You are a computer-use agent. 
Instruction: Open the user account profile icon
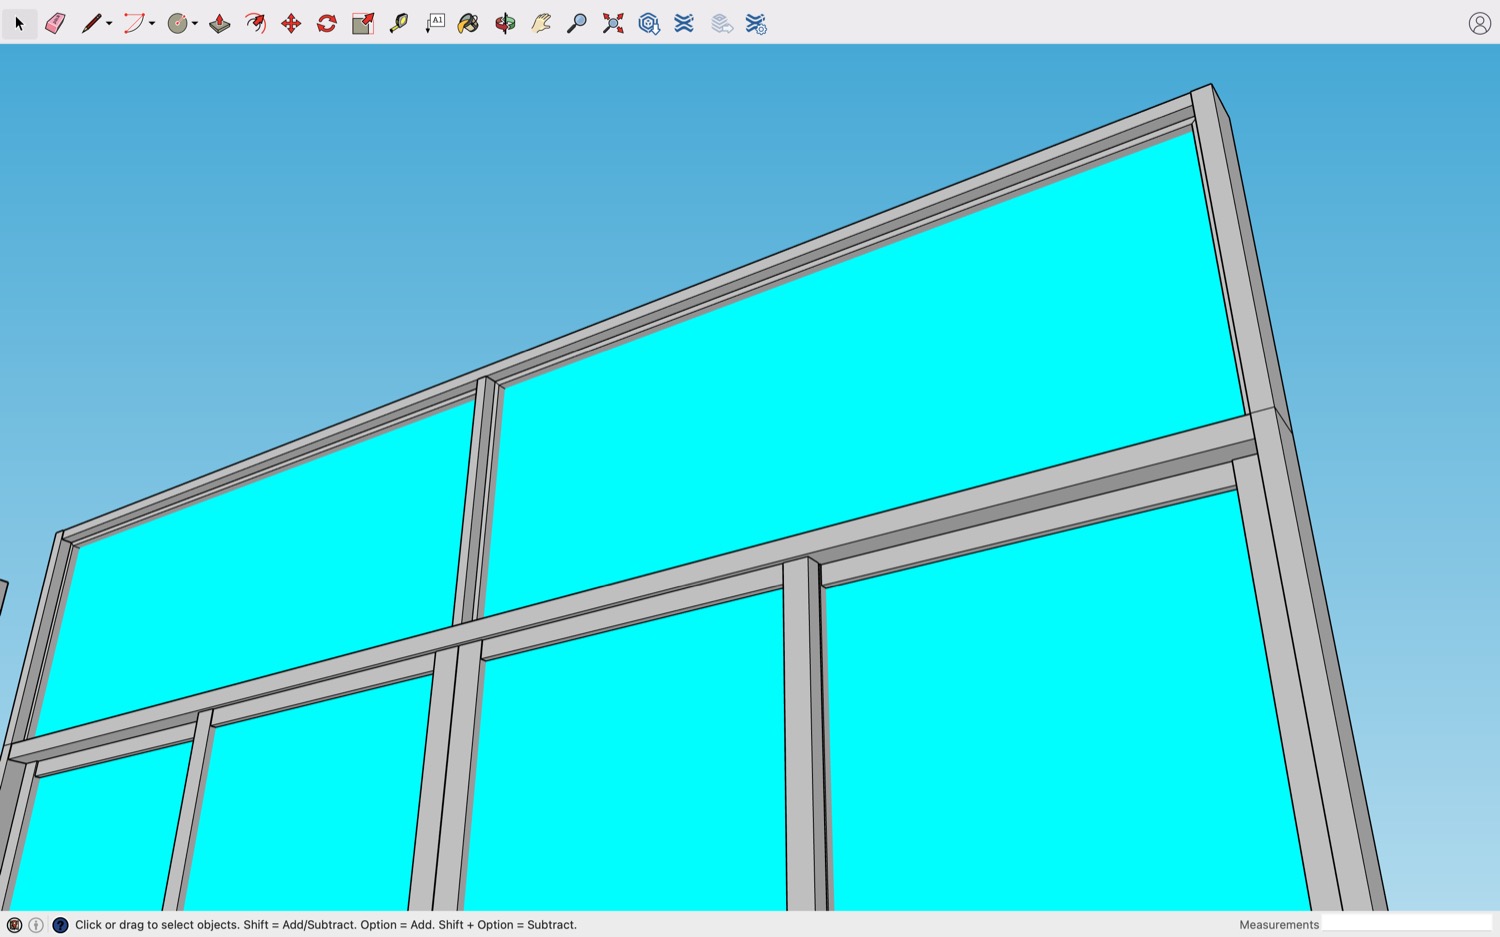(x=1480, y=23)
